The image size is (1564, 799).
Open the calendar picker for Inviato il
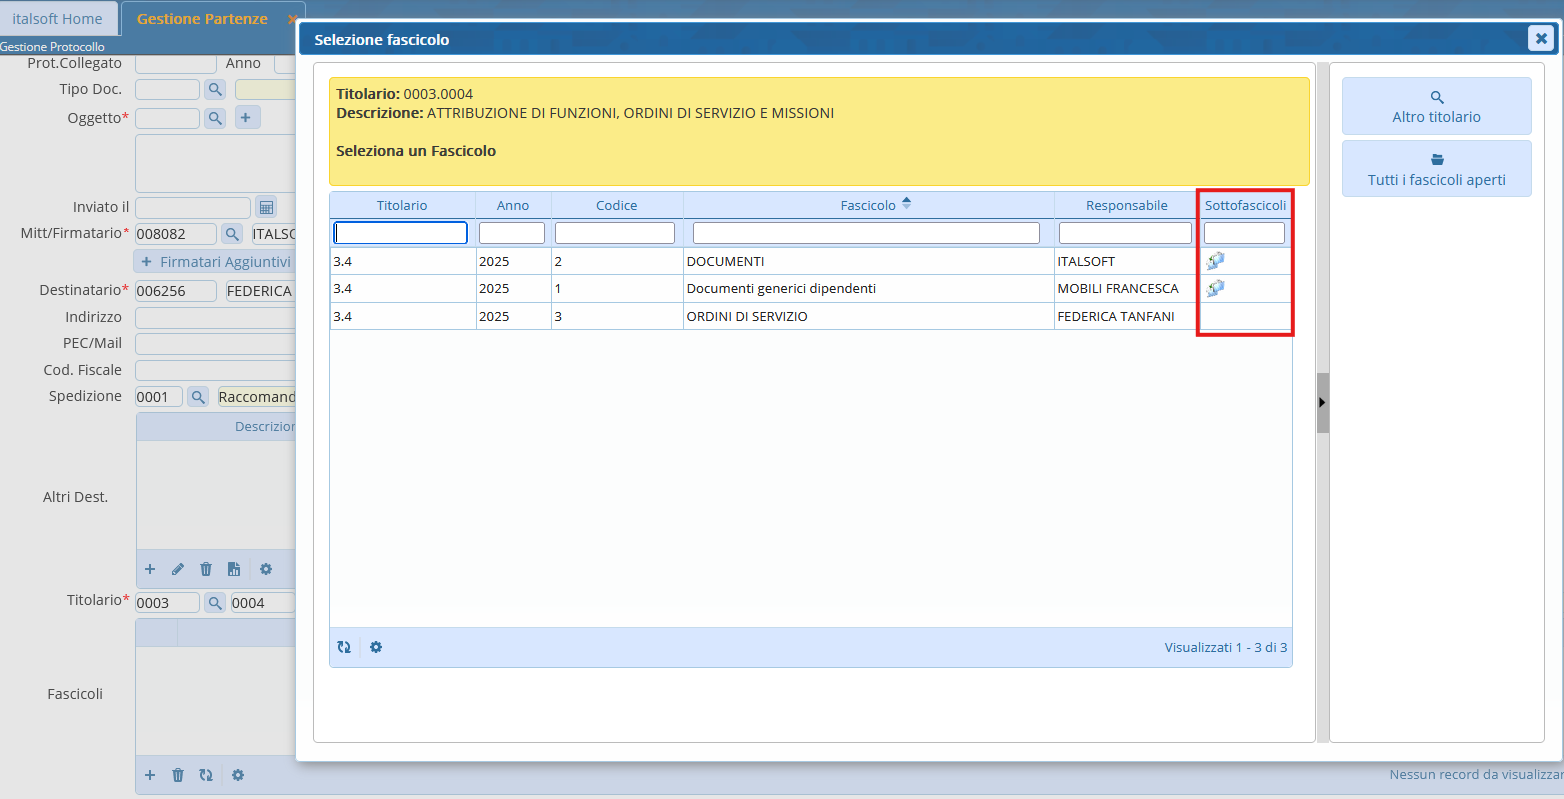[x=266, y=208]
